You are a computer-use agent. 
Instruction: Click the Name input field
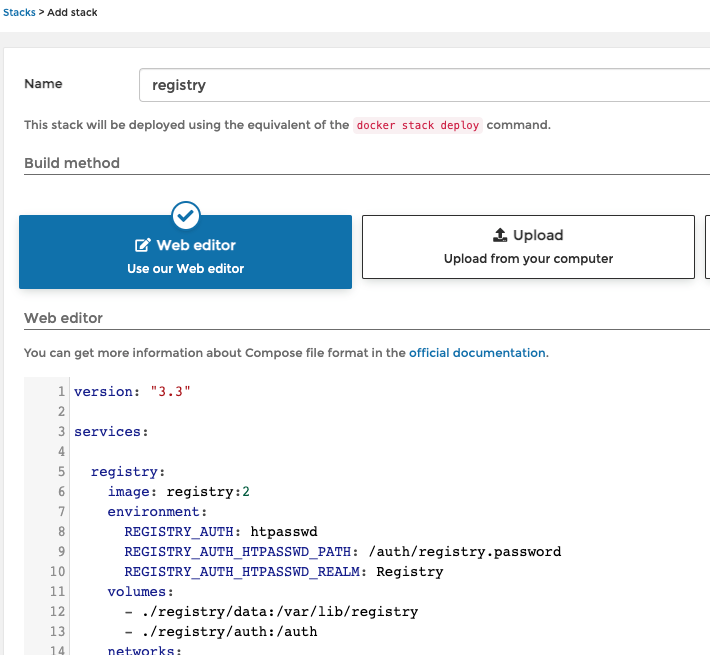coord(424,85)
